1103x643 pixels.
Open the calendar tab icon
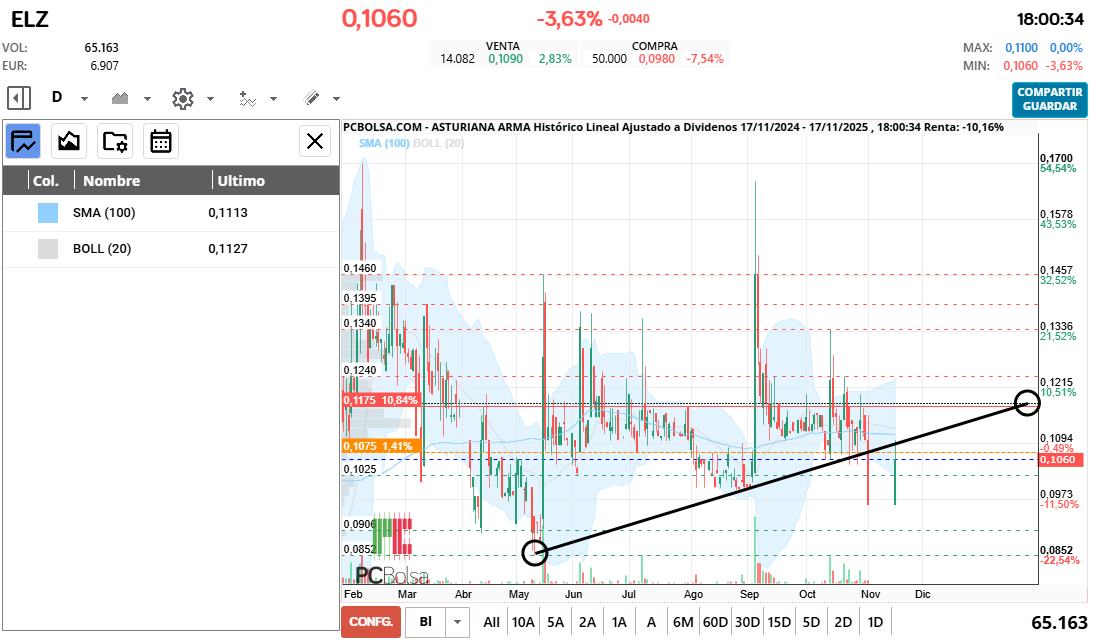pyautogui.click(x=161, y=141)
